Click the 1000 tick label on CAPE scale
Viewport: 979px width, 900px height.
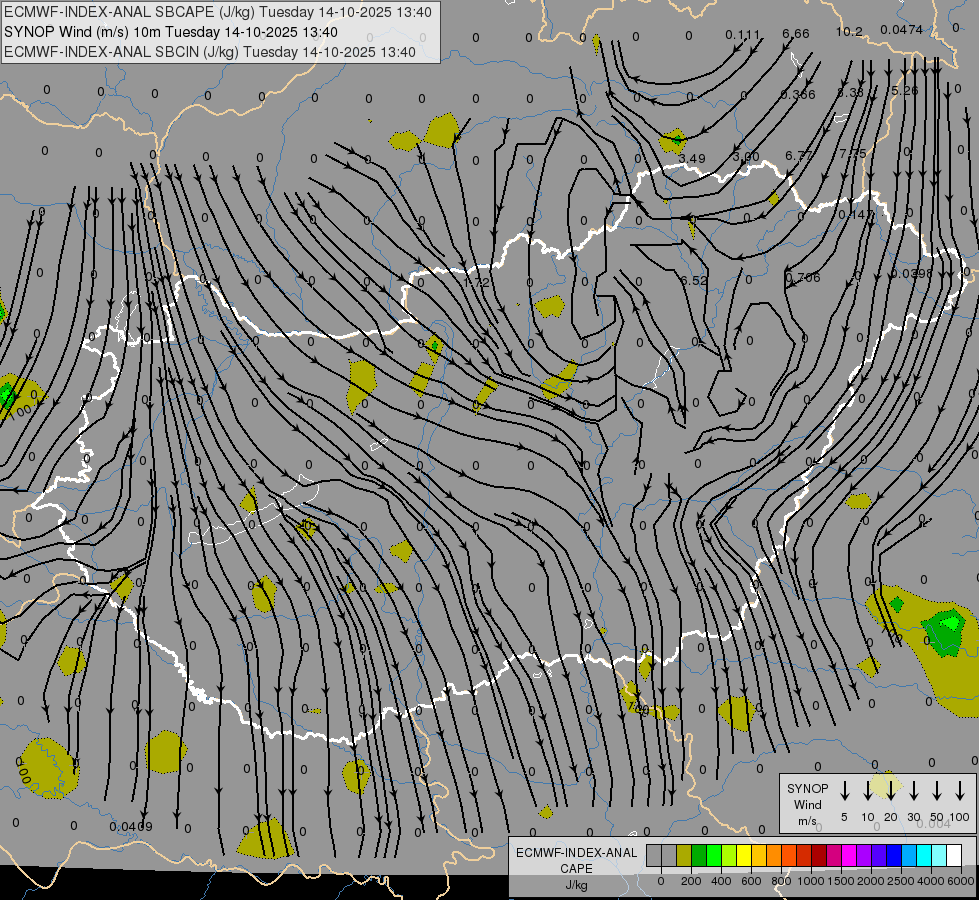tap(810, 881)
